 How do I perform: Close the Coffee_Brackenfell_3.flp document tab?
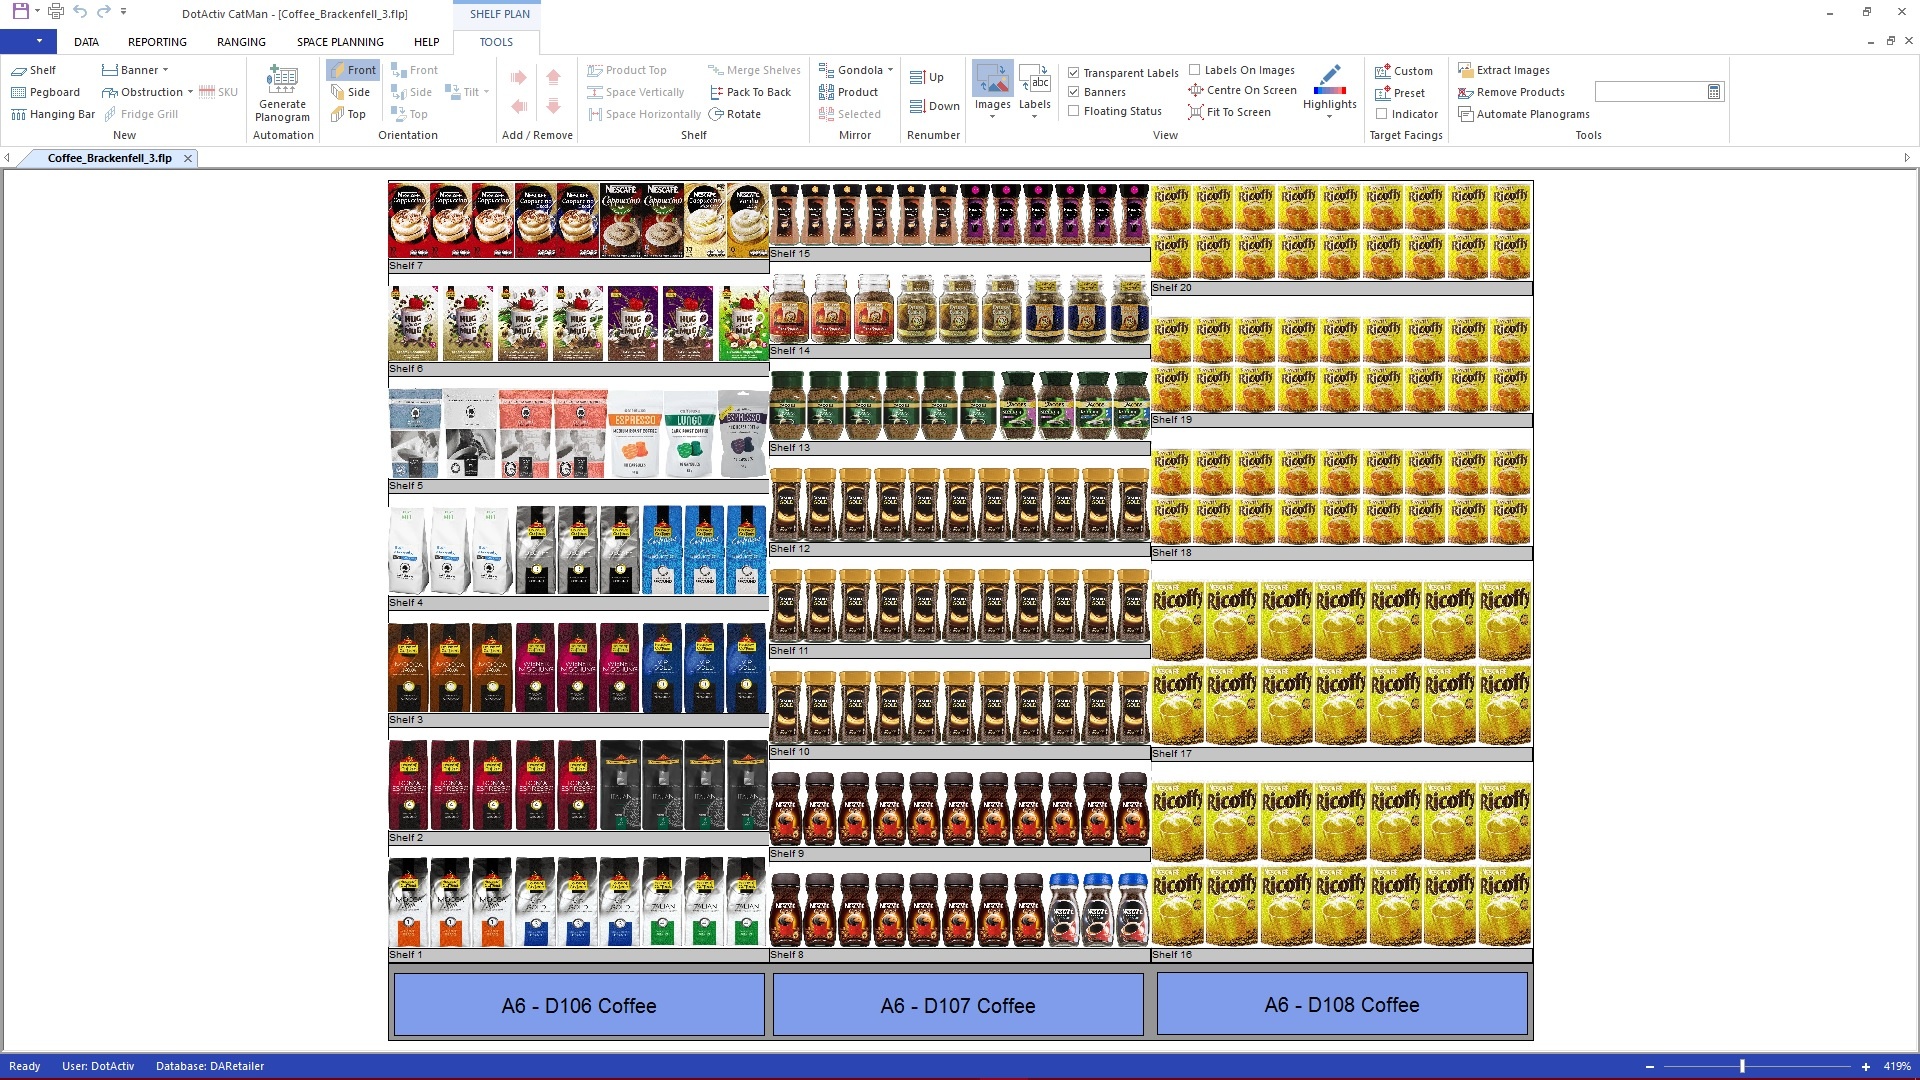(x=187, y=158)
